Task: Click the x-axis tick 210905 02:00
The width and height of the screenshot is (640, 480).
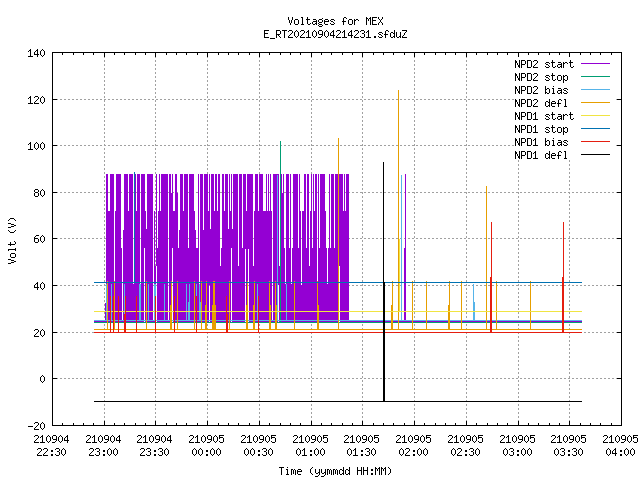Action: [x=413, y=446]
